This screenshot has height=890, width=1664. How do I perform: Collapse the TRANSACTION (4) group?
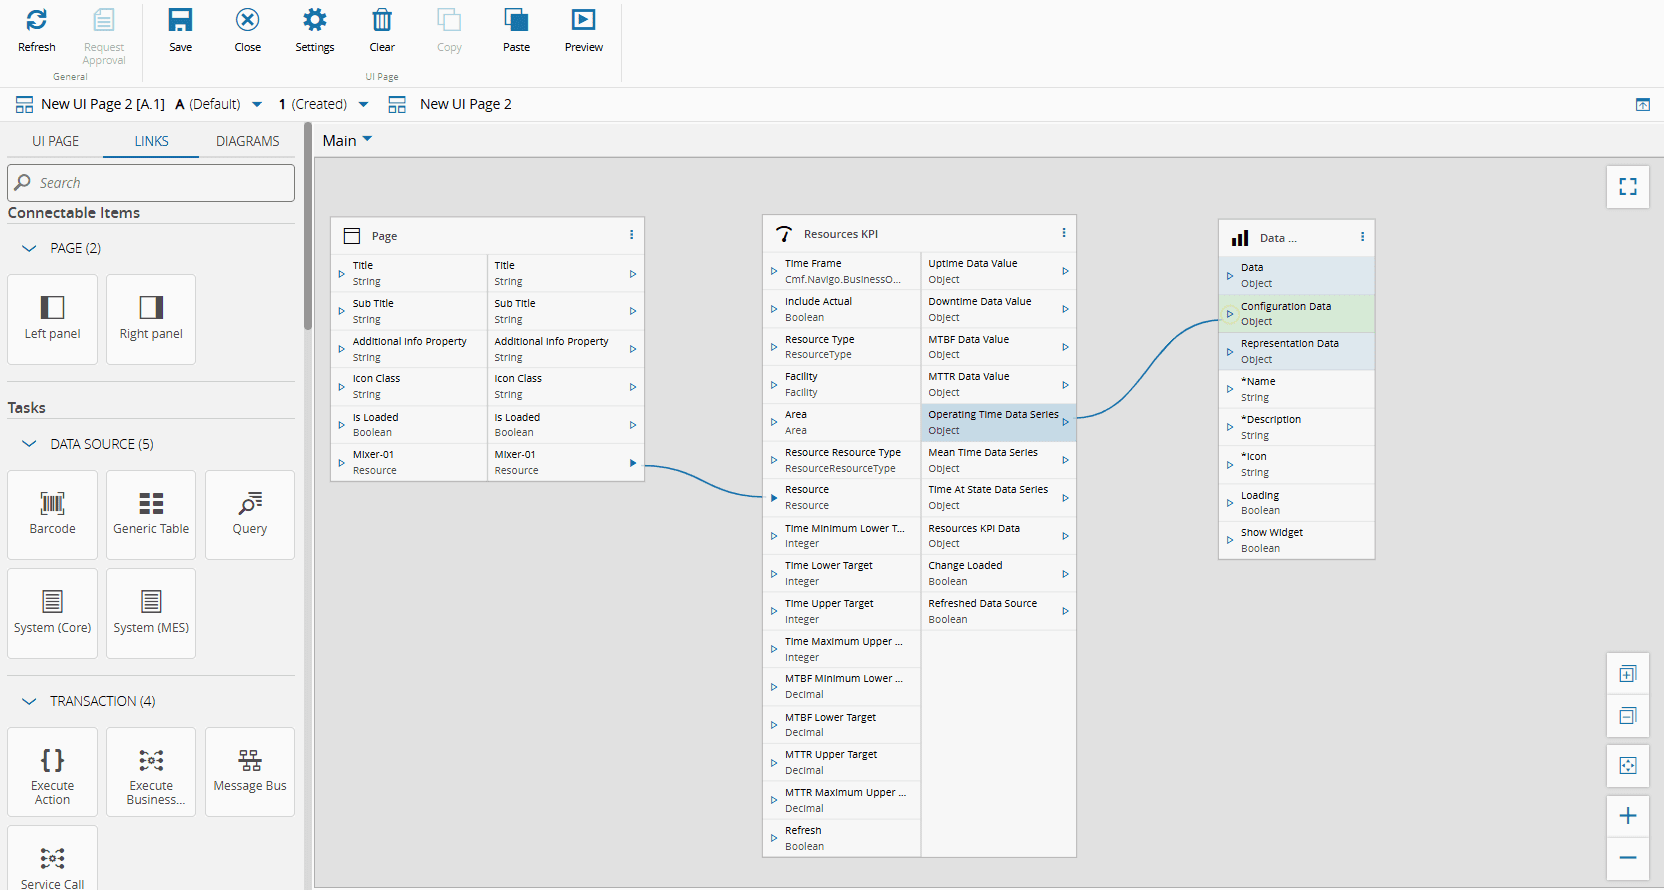29,701
